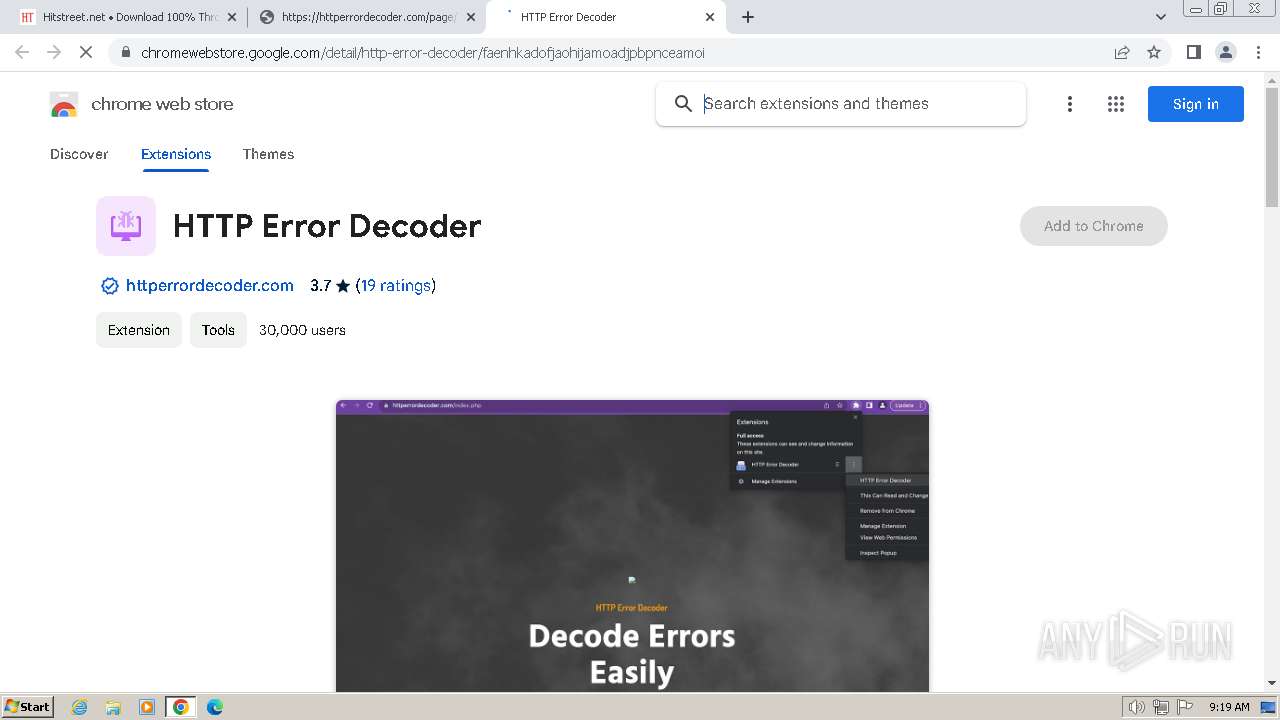This screenshot has height=720, width=1280.
Task: Open Chrome's three-dot menu
Action: 1259,52
